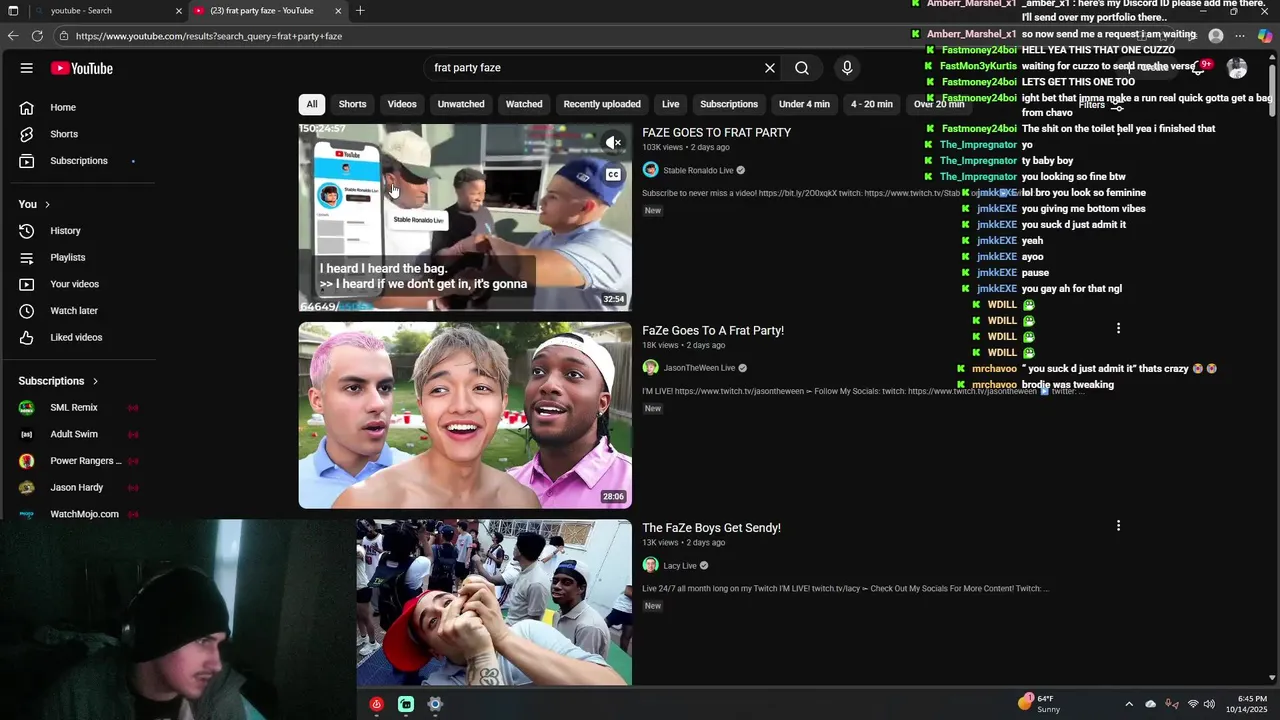1280x720 pixels.
Task: Select the All filter chip
Action: click(312, 104)
